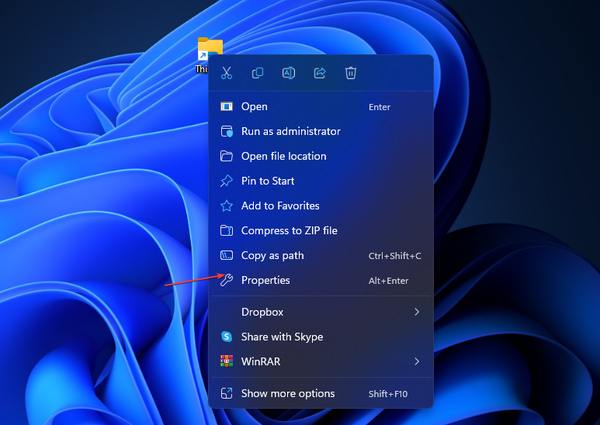
Task: Click the WinRAR books icon
Action: coord(227,361)
